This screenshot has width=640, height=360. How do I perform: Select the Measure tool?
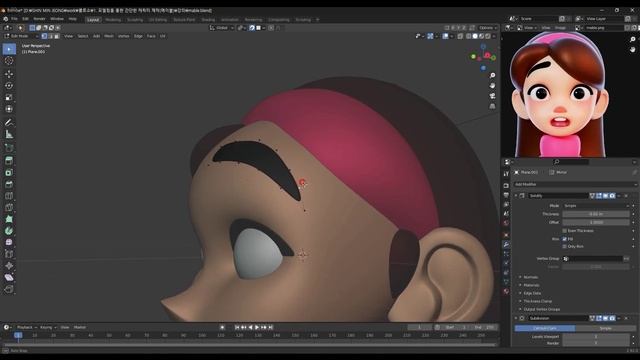point(9,134)
